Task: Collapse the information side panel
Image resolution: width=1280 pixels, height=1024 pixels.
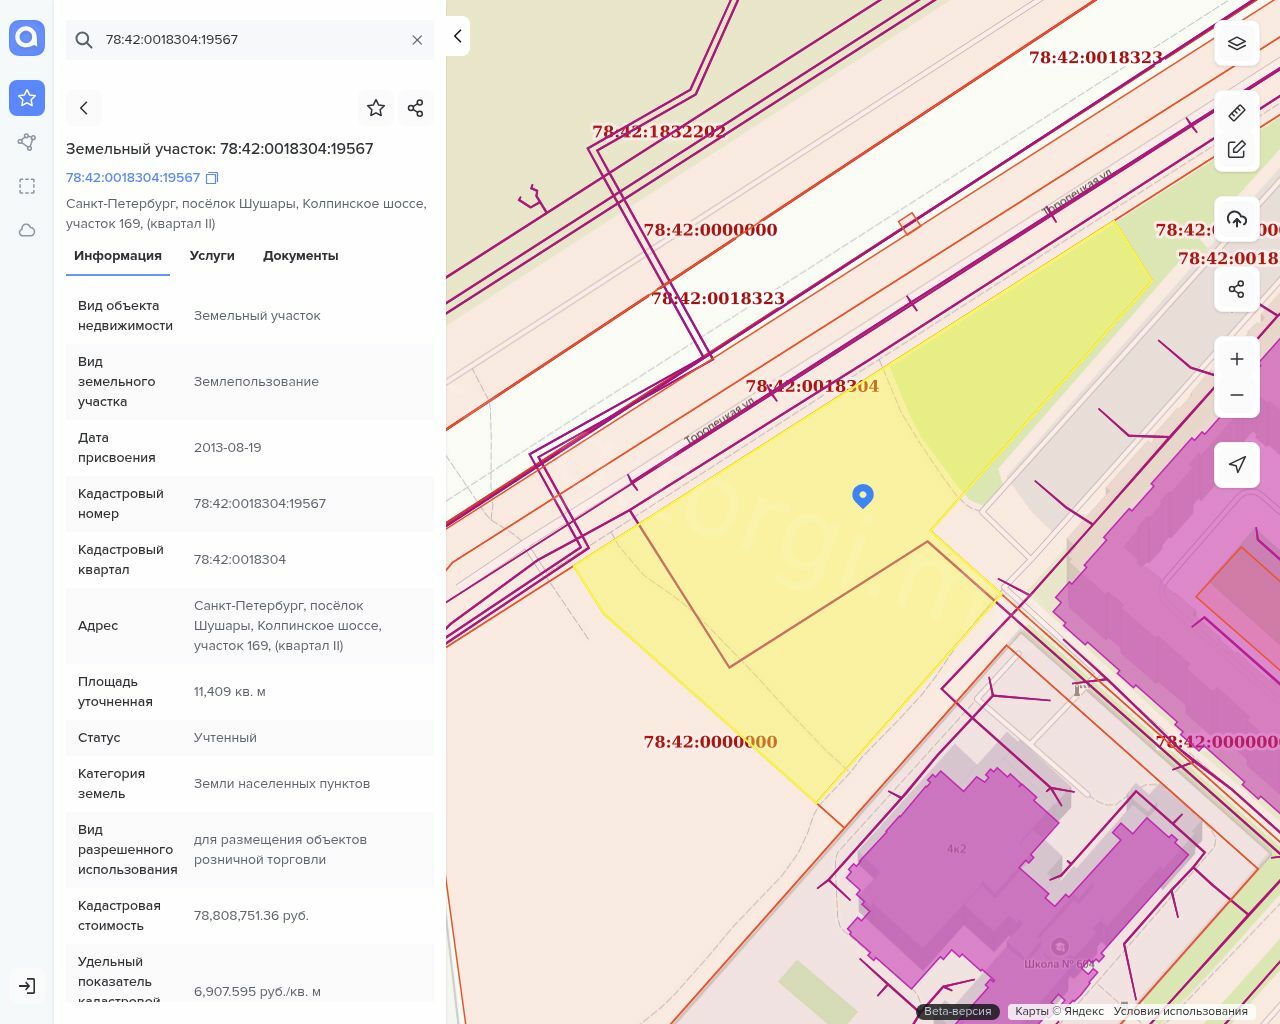Action: [x=457, y=36]
